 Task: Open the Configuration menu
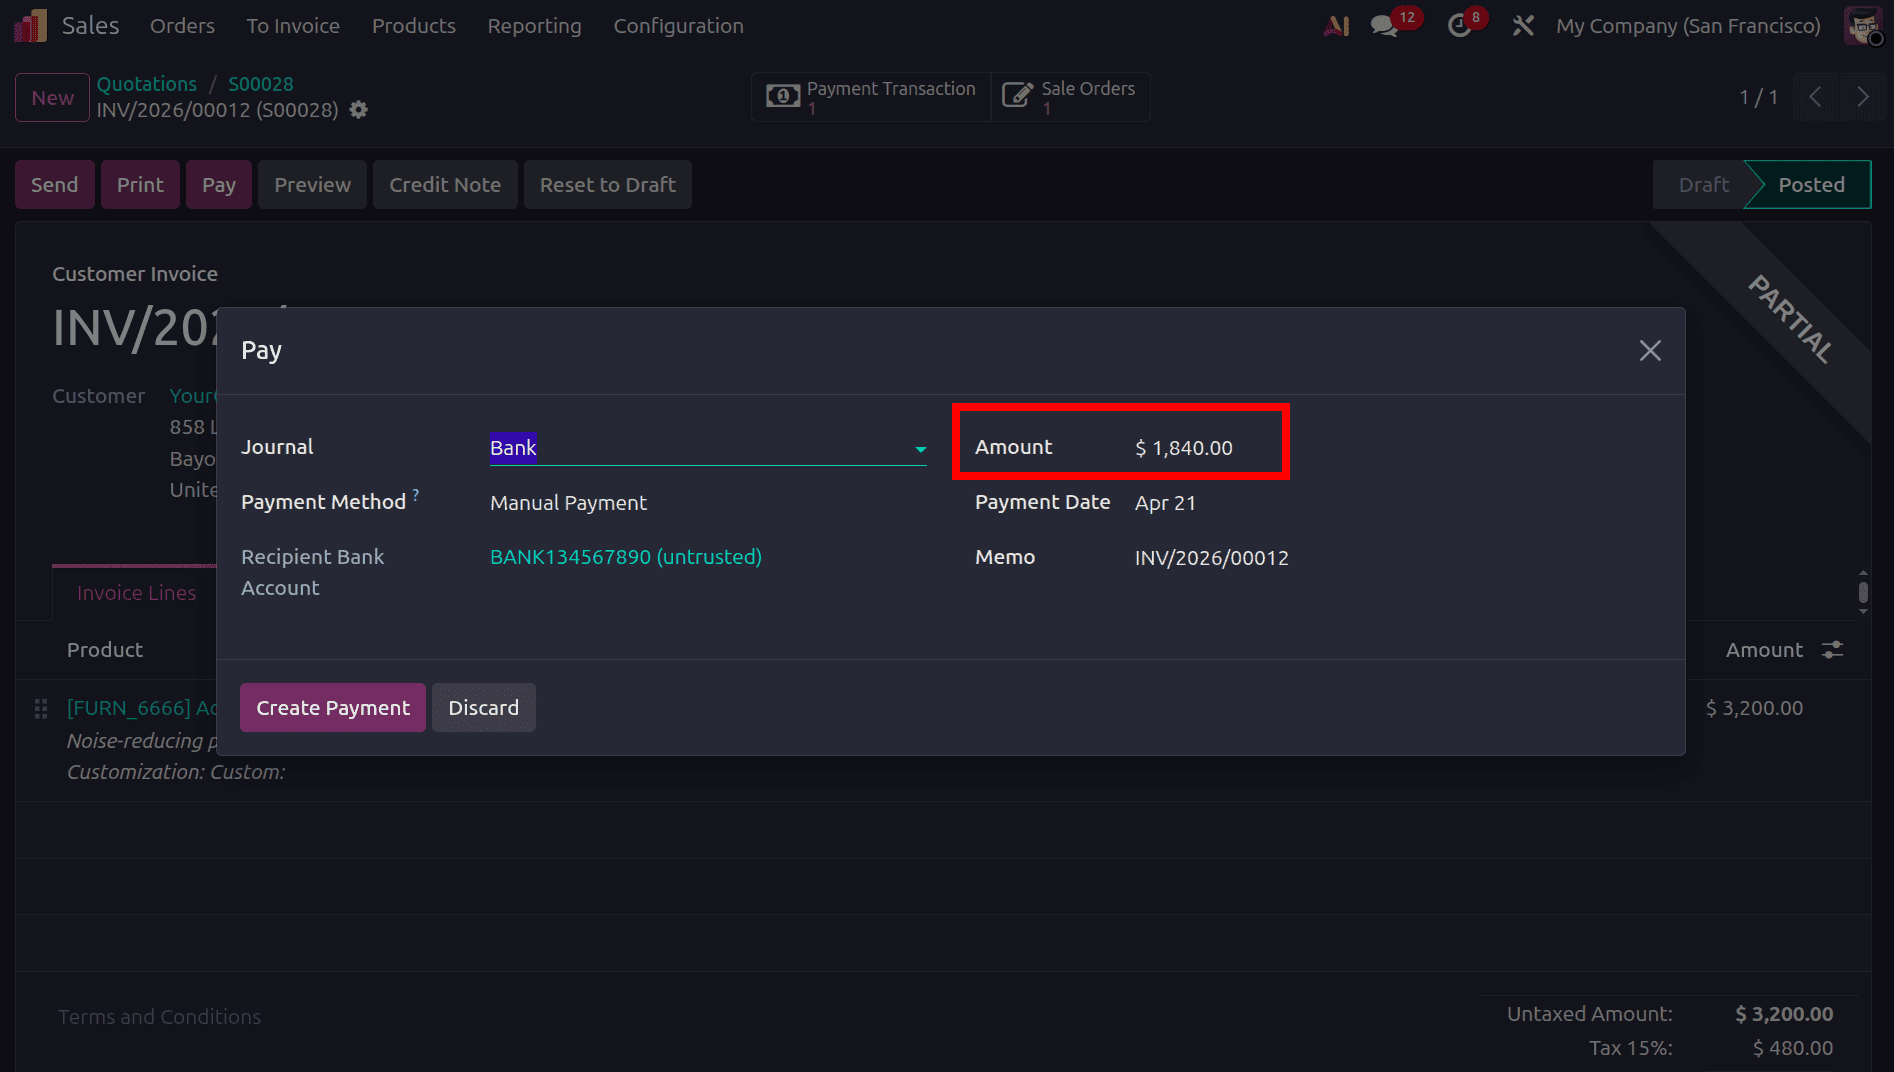678,26
